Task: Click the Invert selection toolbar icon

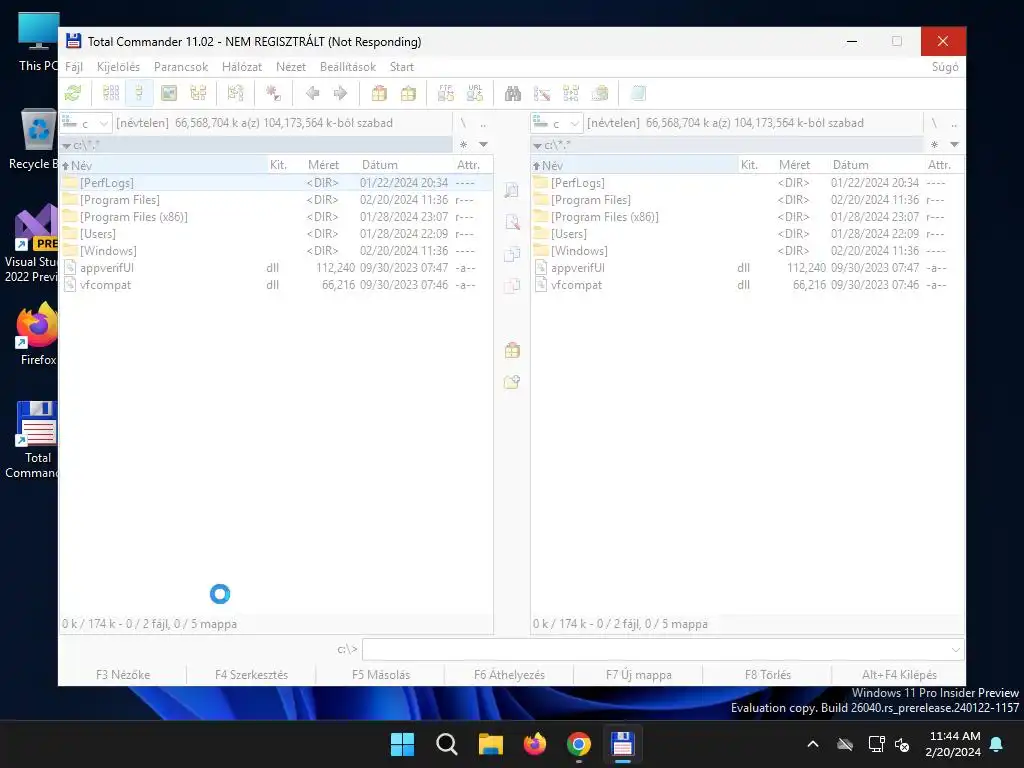Action: [x=235, y=93]
